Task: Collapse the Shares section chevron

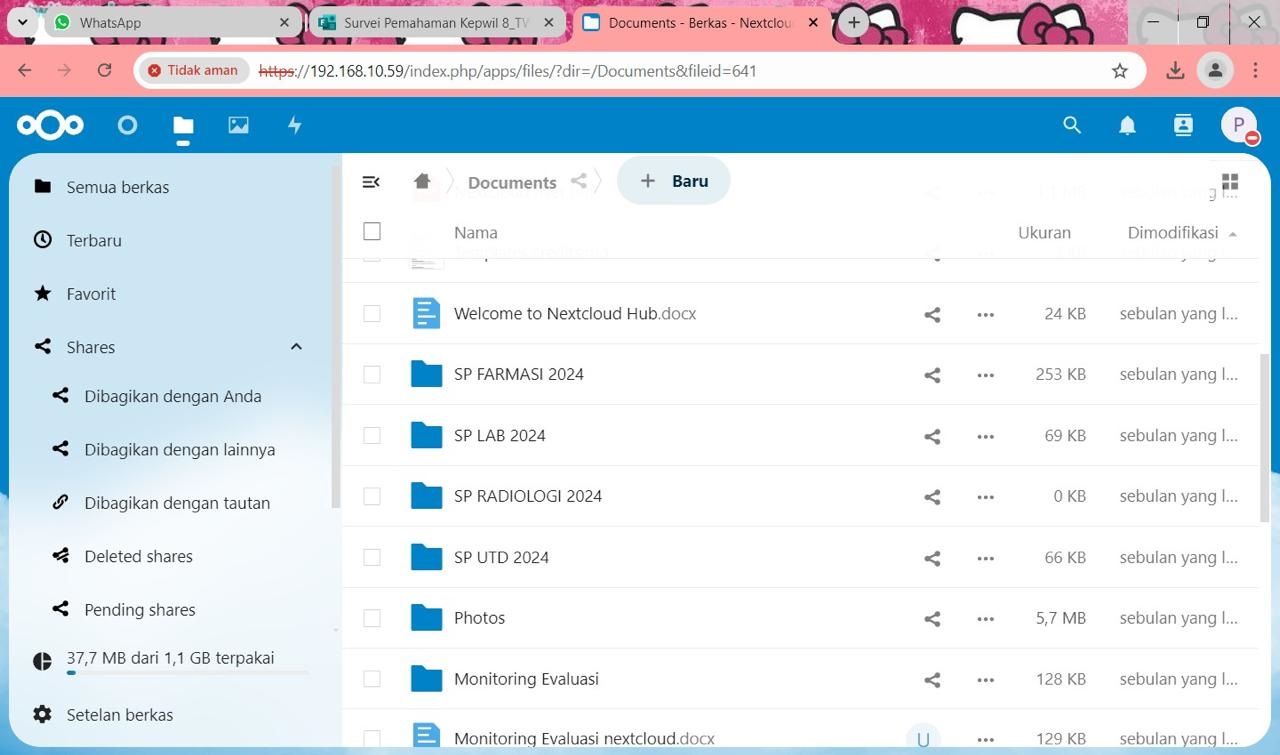Action: (296, 347)
